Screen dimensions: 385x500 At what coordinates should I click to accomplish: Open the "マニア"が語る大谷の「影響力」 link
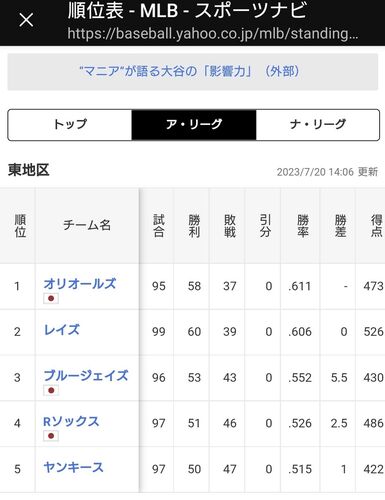point(189,71)
